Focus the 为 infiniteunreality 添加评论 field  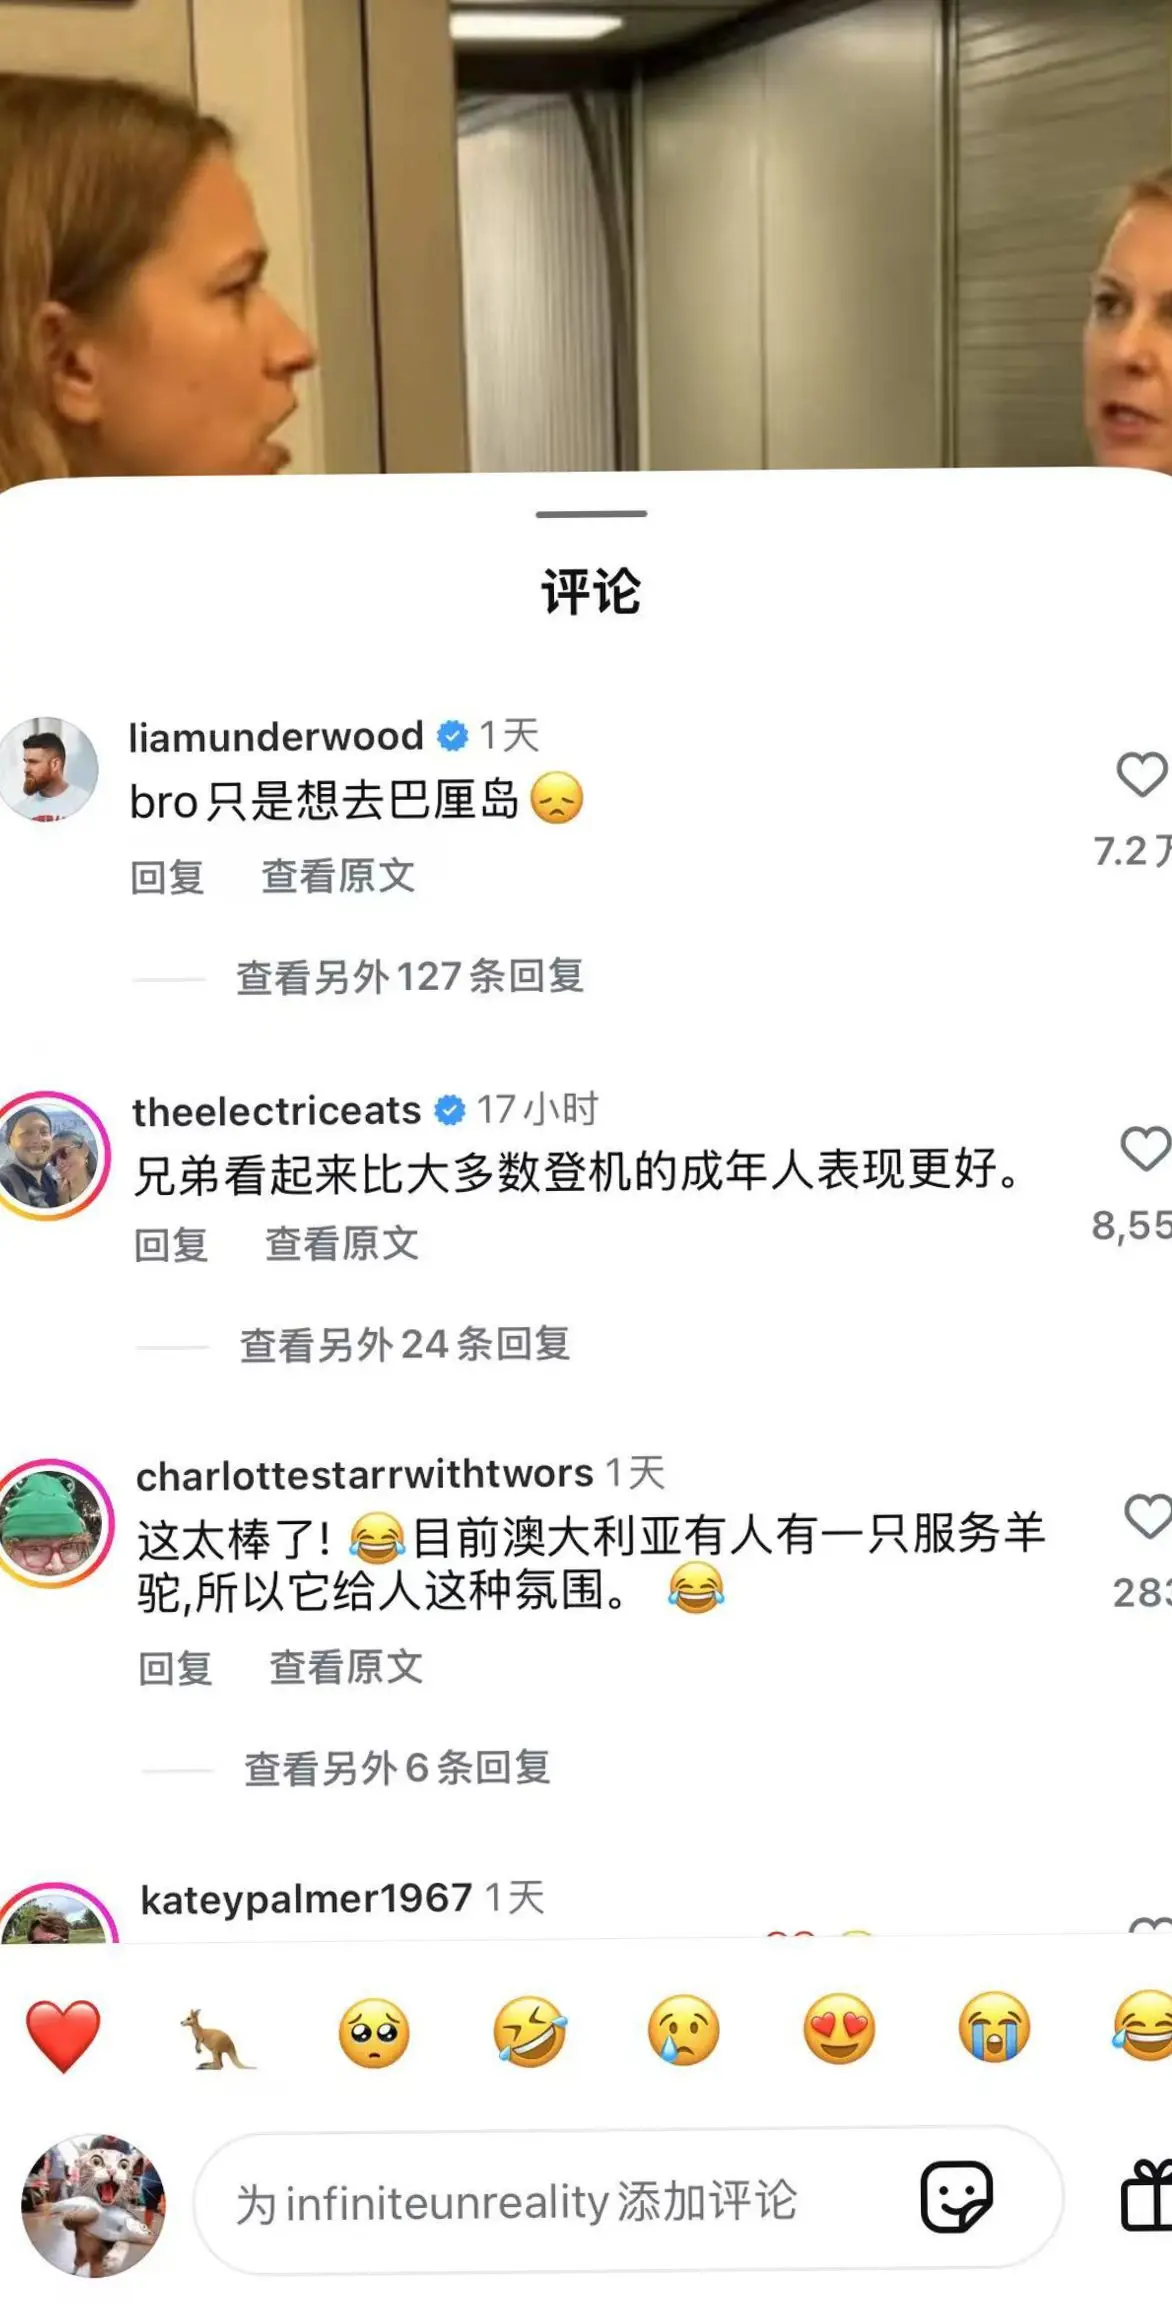coord(628,2200)
